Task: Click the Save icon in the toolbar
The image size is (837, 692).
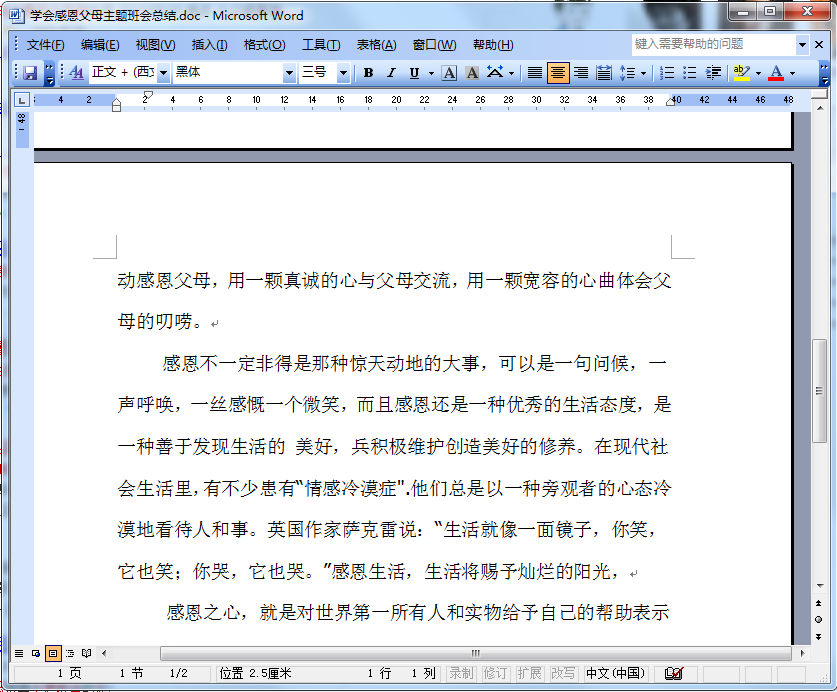Action: pyautogui.click(x=30, y=73)
